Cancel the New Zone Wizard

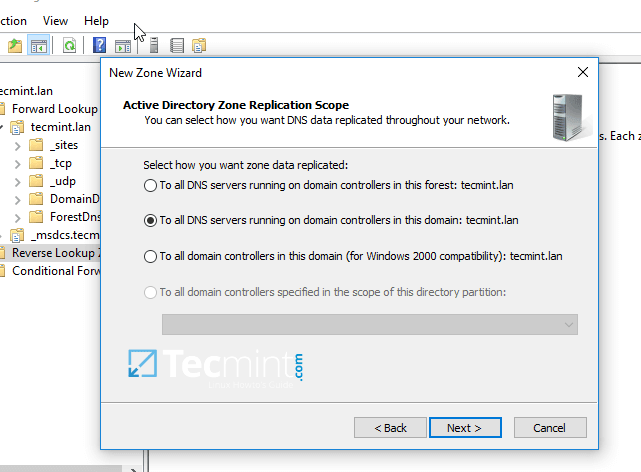549,428
